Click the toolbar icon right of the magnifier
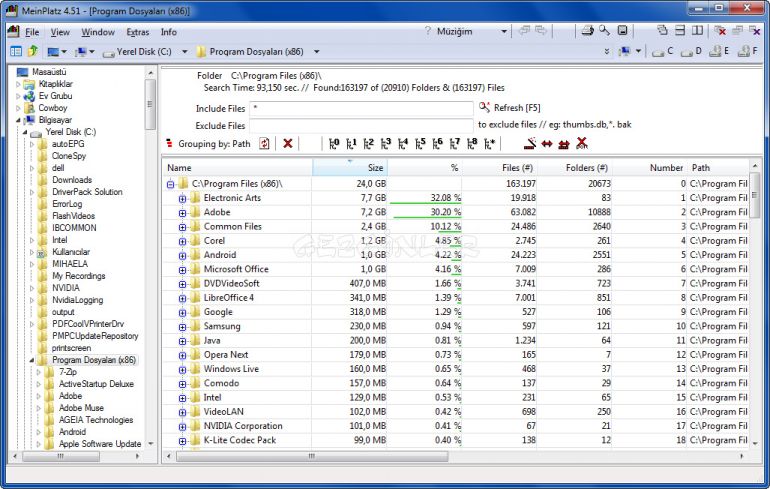The height and width of the screenshot is (489, 770). tap(622, 31)
